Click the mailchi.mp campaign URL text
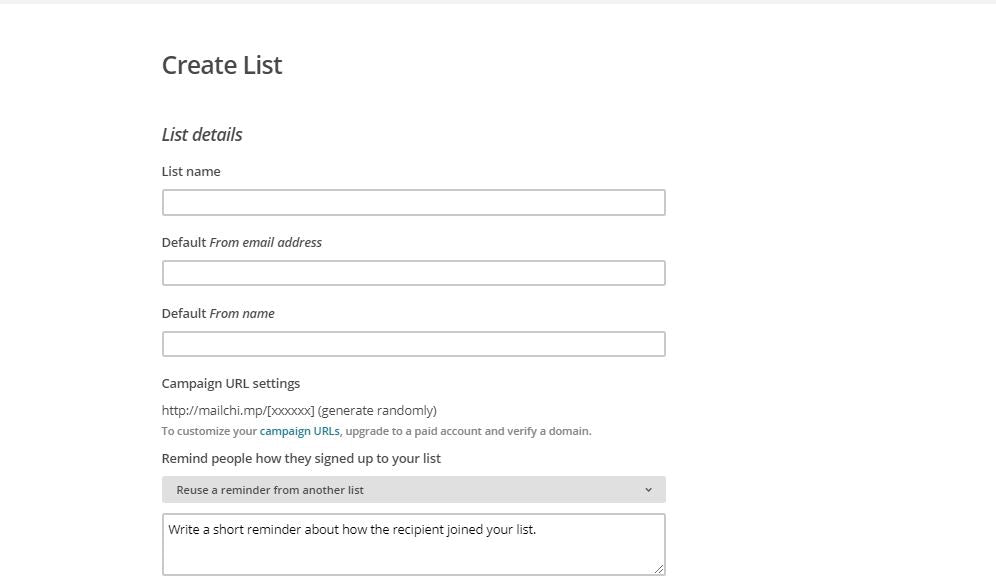This screenshot has width=996, height=586. point(238,410)
